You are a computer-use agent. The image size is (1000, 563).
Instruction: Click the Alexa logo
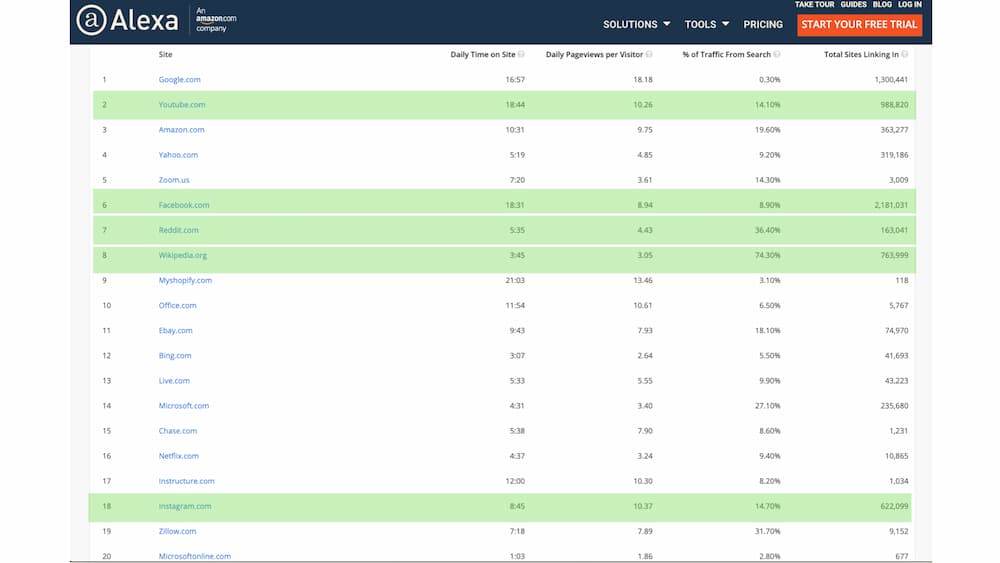(x=128, y=20)
